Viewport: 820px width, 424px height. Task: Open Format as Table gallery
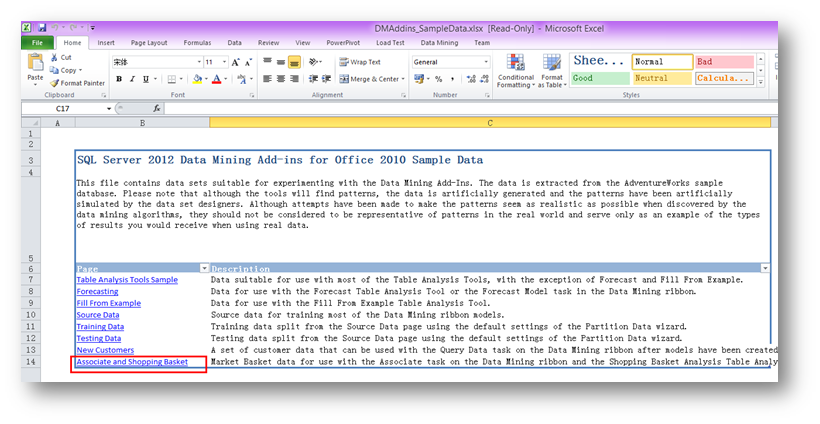click(x=552, y=71)
